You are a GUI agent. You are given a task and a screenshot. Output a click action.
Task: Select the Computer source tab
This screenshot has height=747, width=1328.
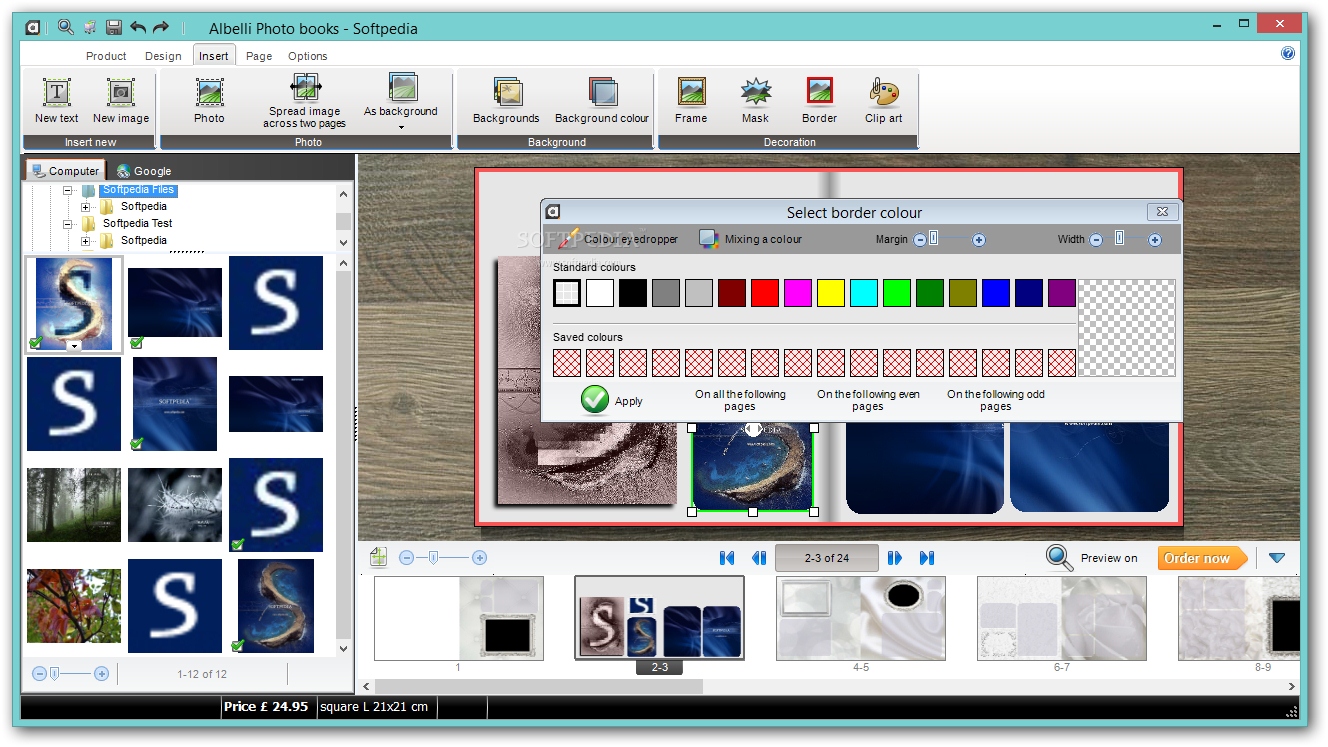65,171
